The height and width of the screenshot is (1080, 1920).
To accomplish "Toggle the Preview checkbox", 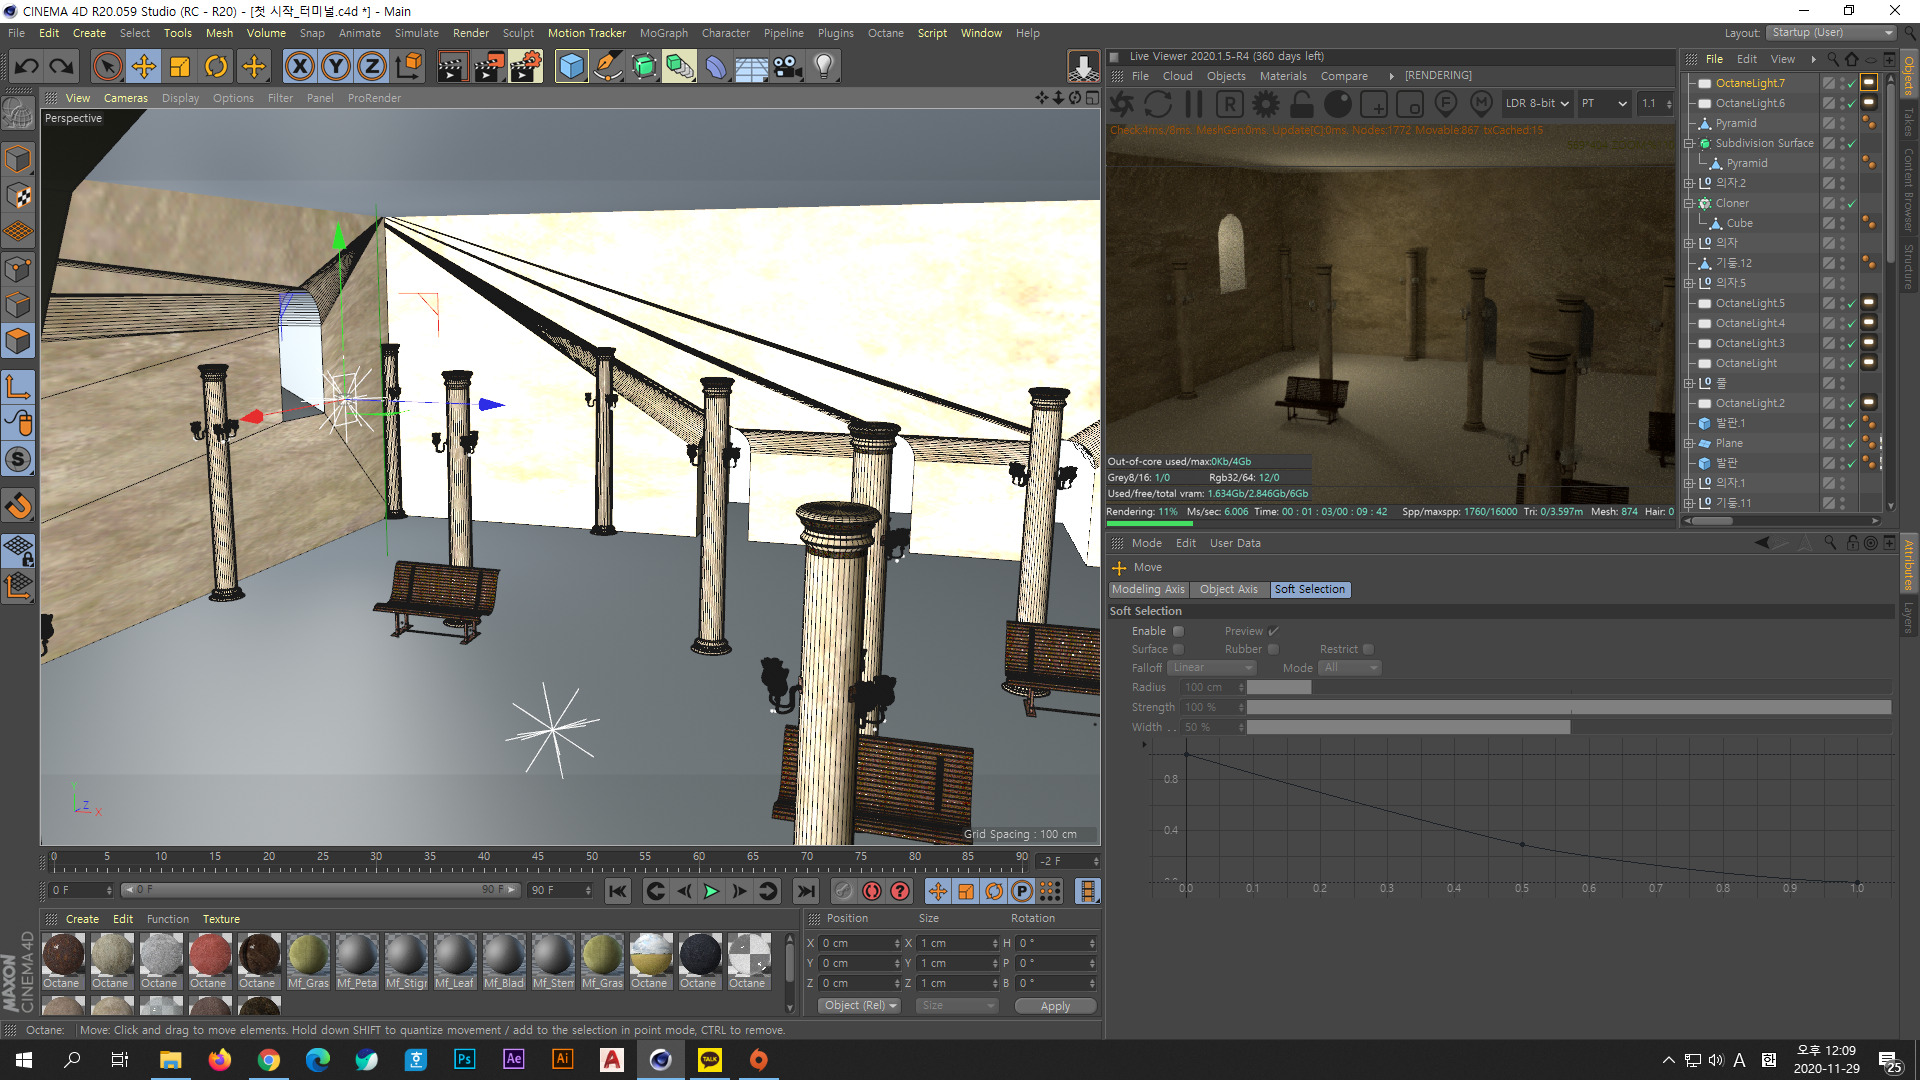I will pyautogui.click(x=1273, y=631).
